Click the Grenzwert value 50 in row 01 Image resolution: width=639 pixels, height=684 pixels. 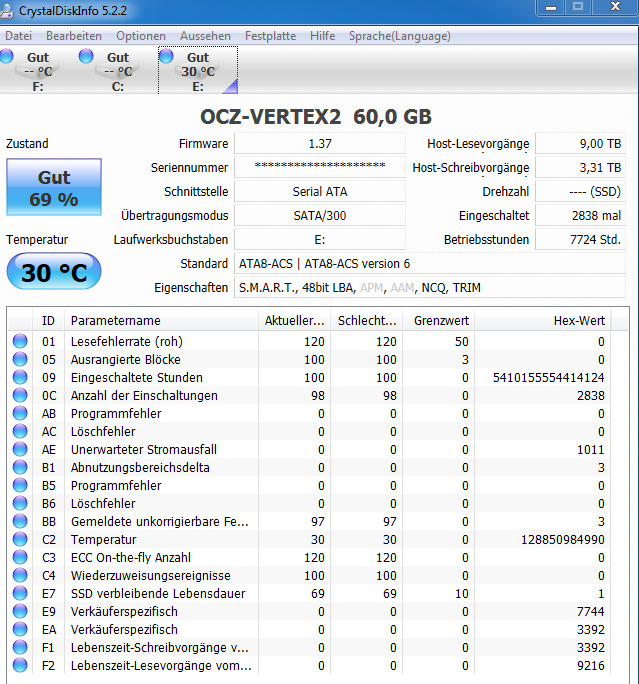pos(461,342)
